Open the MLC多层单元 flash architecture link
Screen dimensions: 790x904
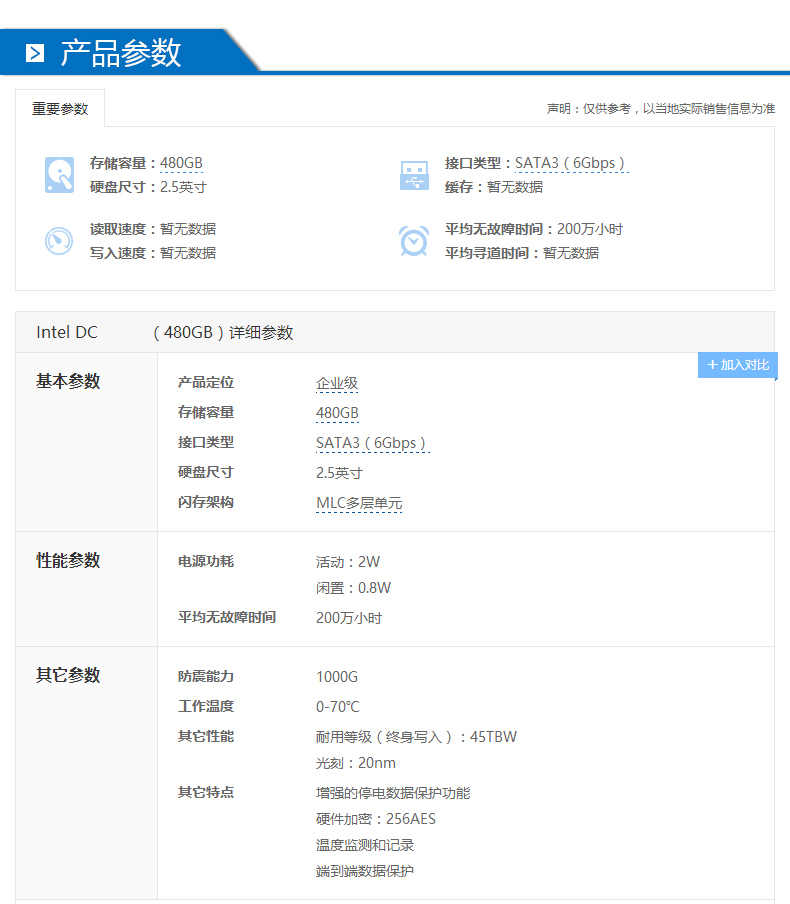point(359,503)
